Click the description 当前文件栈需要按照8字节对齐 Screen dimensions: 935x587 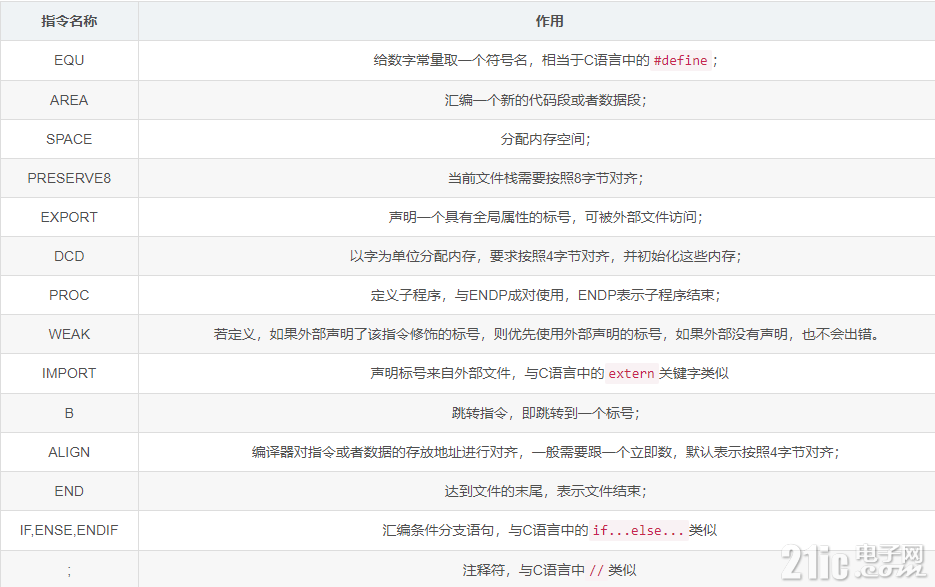point(545,178)
